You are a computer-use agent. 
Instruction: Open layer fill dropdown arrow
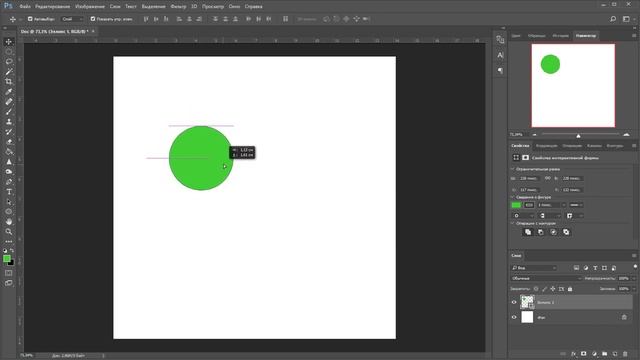pyautogui.click(x=633, y=289)
